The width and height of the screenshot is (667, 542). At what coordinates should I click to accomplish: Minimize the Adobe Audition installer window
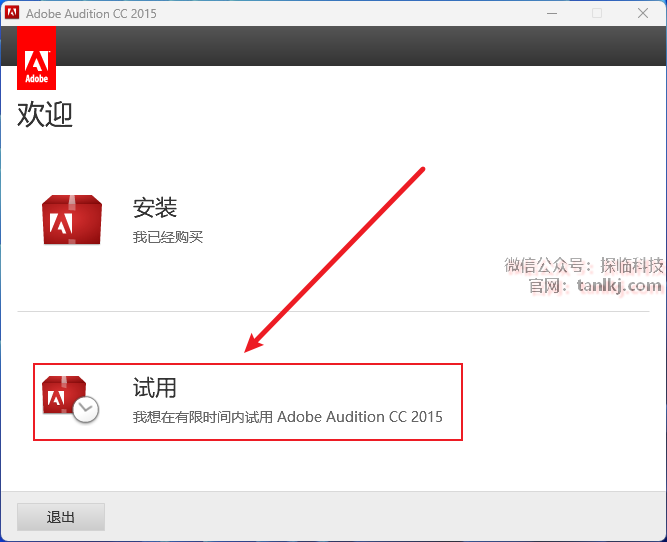[551, 13]
